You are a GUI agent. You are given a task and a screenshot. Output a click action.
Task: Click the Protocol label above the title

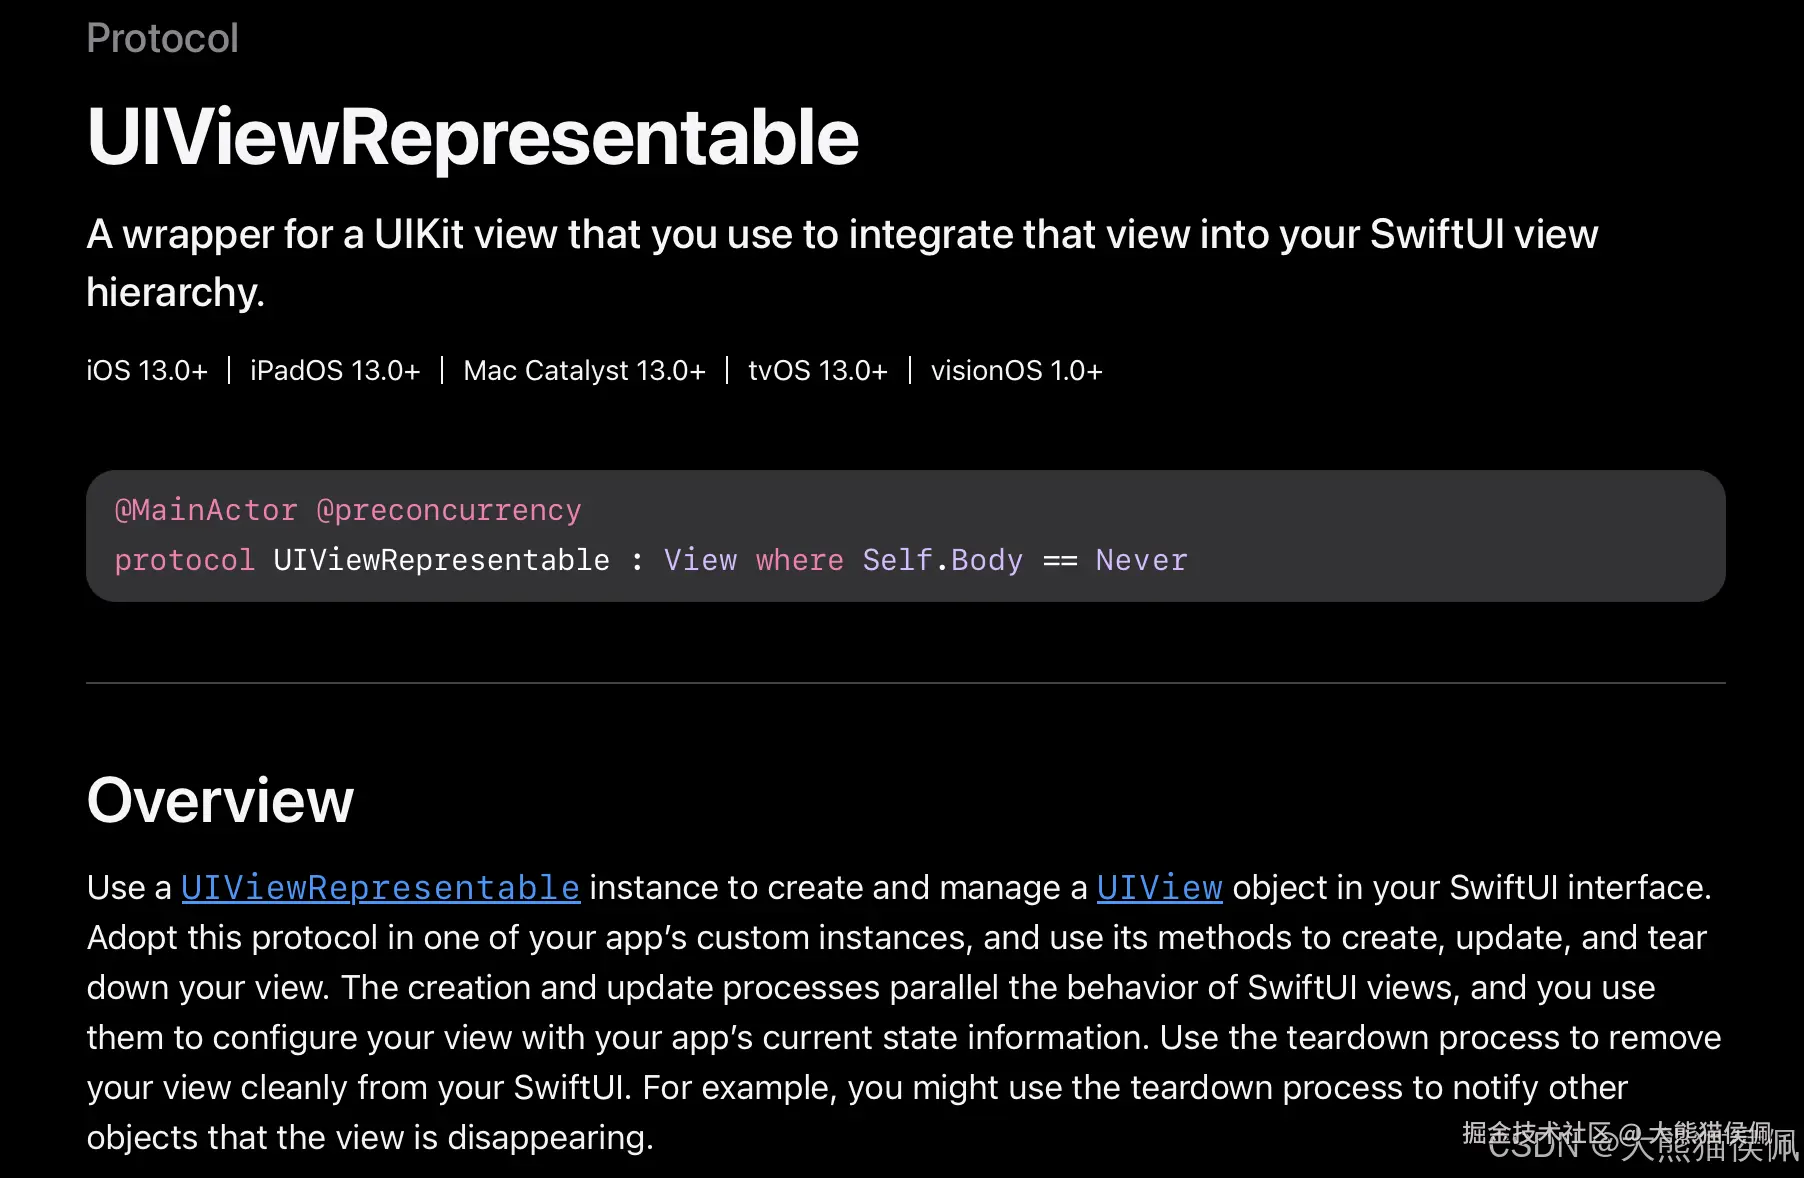click(162, 39)
